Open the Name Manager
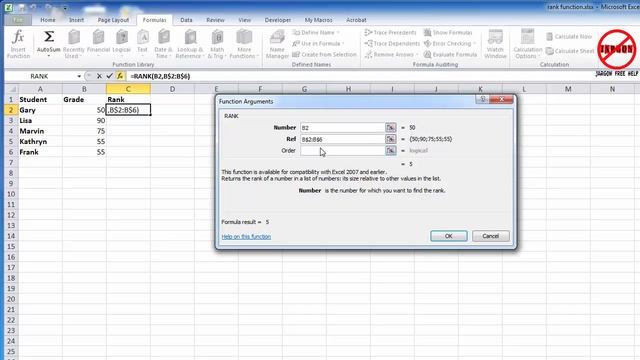 click(x=277, y=44)
